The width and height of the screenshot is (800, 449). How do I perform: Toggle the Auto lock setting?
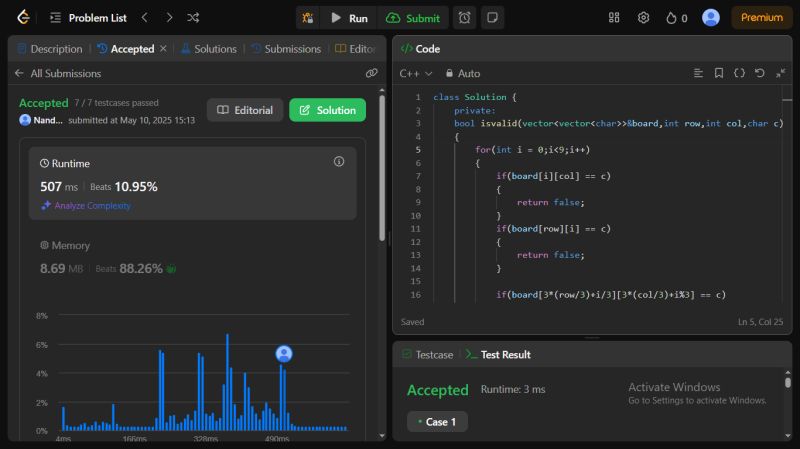(463, 73)
